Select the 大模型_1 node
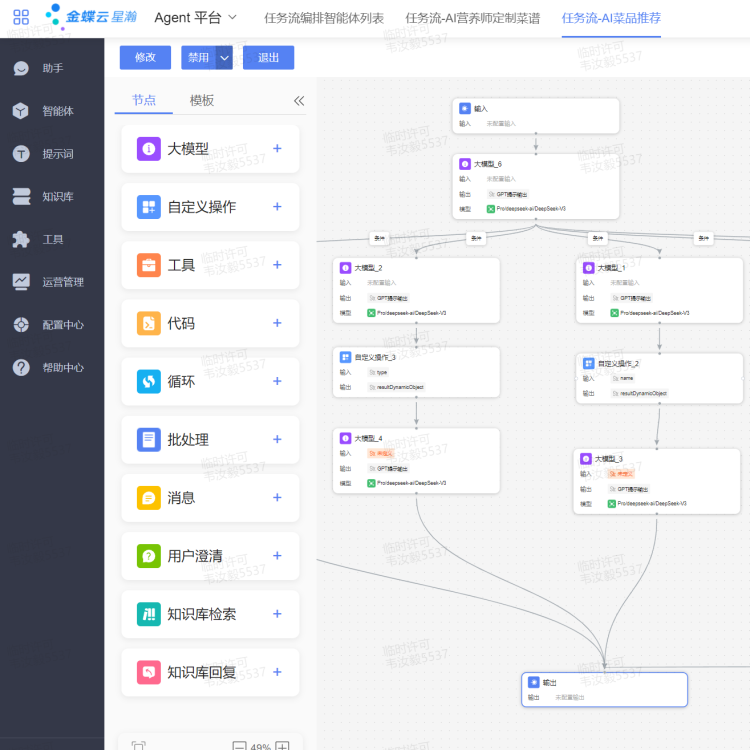 tap(659, 290)
